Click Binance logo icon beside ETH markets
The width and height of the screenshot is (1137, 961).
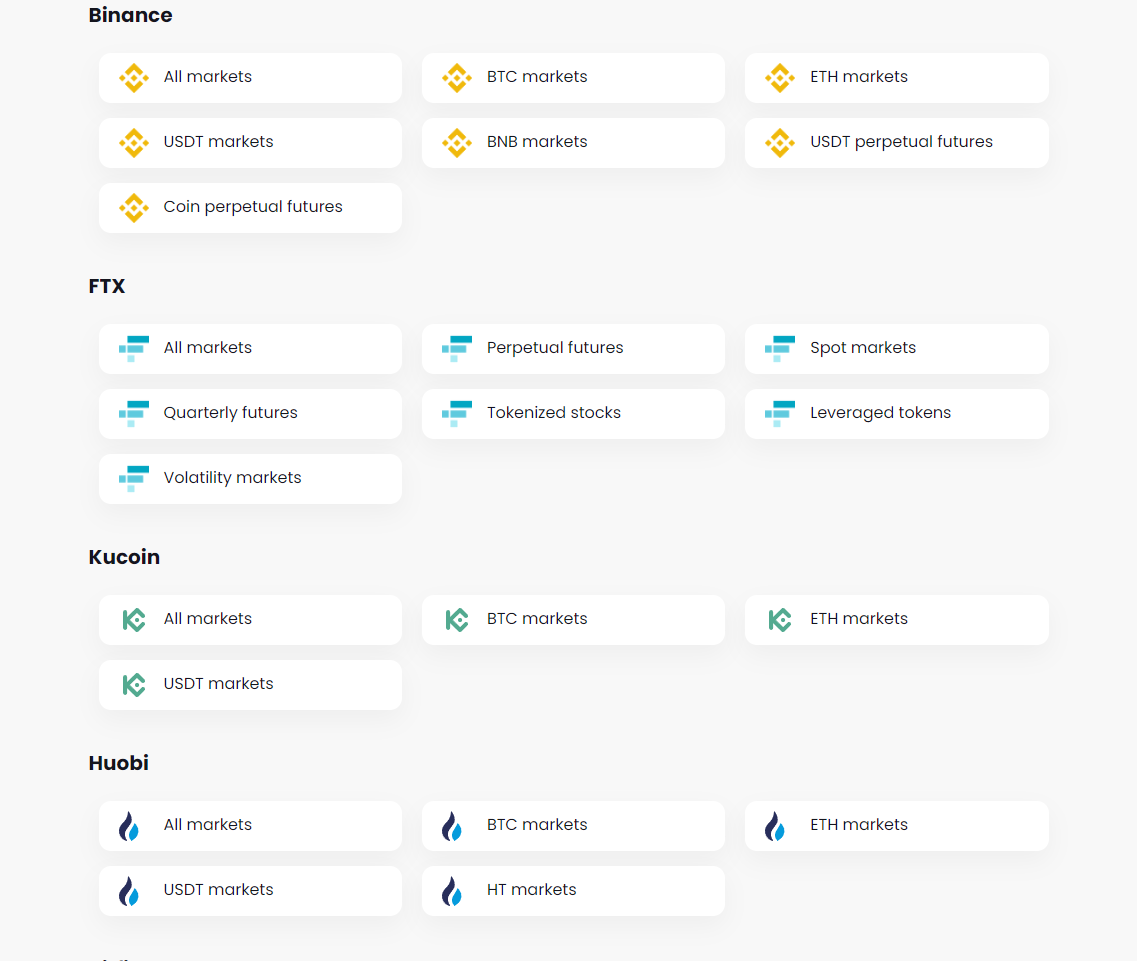click(x=780, y=78)
